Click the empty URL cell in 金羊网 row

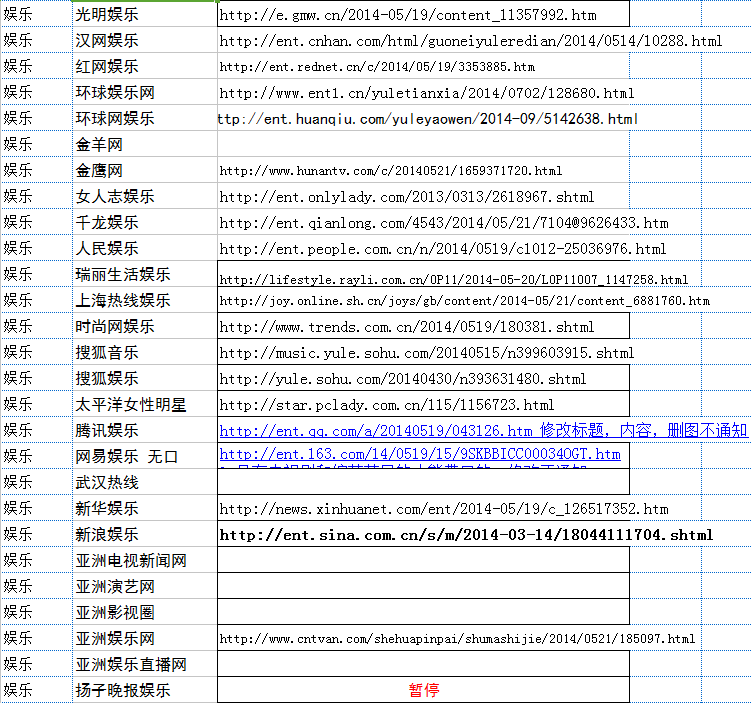(x=423, y=144)
